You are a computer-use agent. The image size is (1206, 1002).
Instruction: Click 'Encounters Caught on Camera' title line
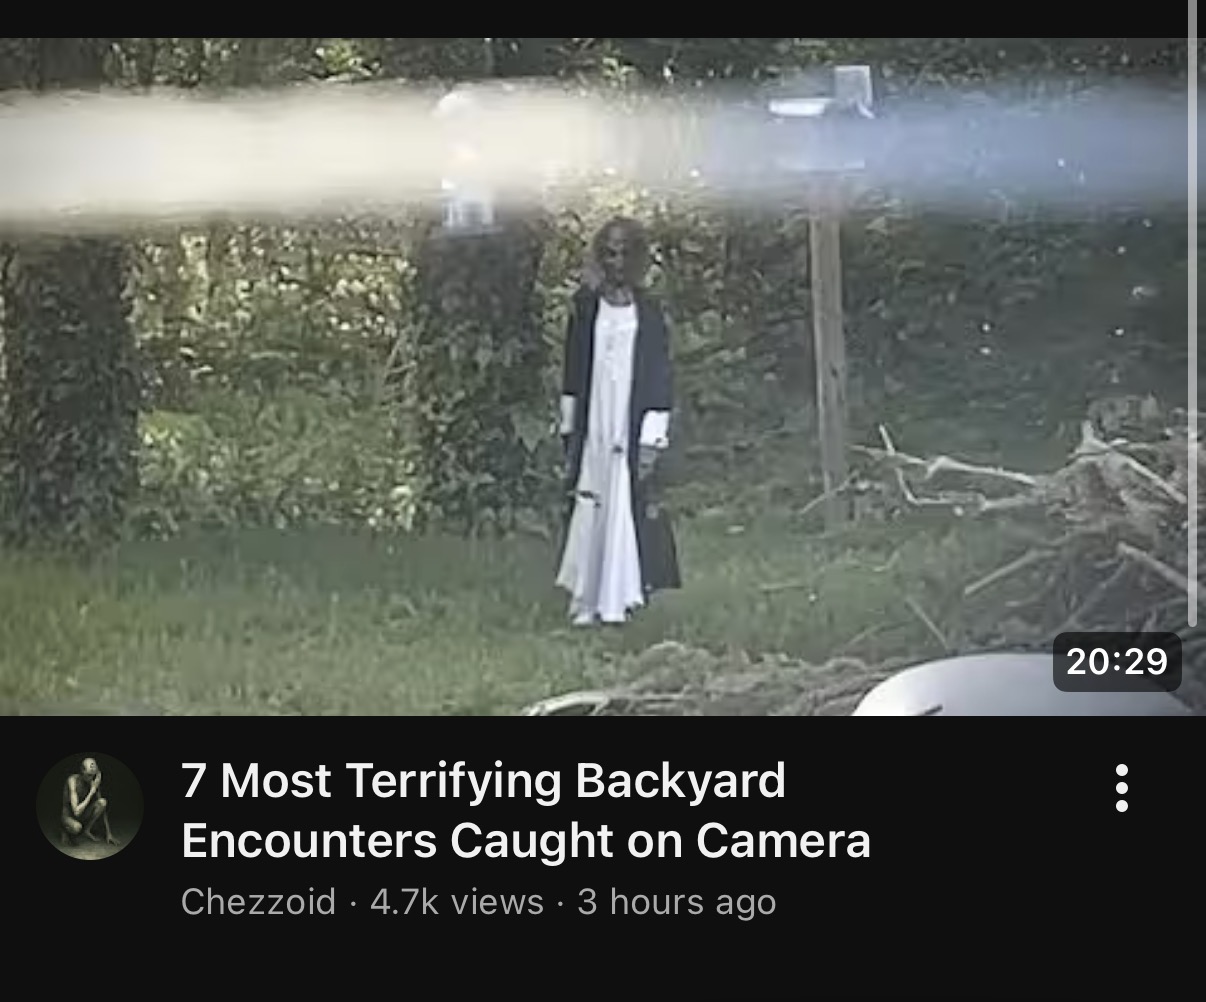coord(526,840)
